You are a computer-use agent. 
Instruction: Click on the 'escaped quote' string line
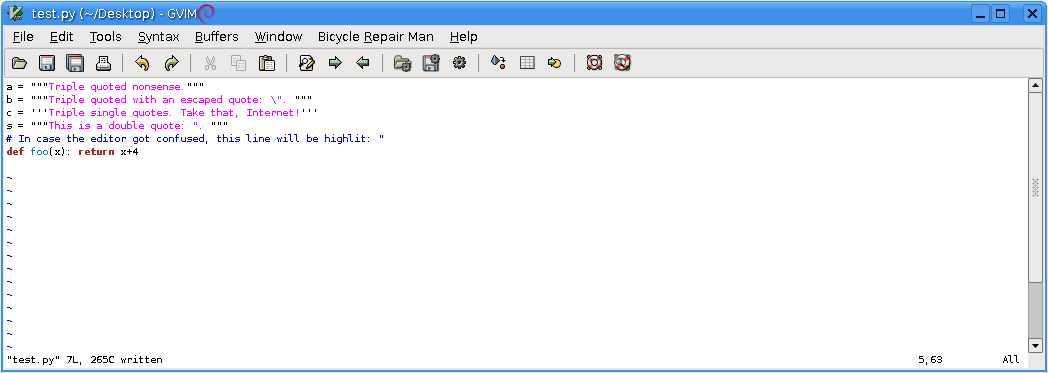point(159,100)
